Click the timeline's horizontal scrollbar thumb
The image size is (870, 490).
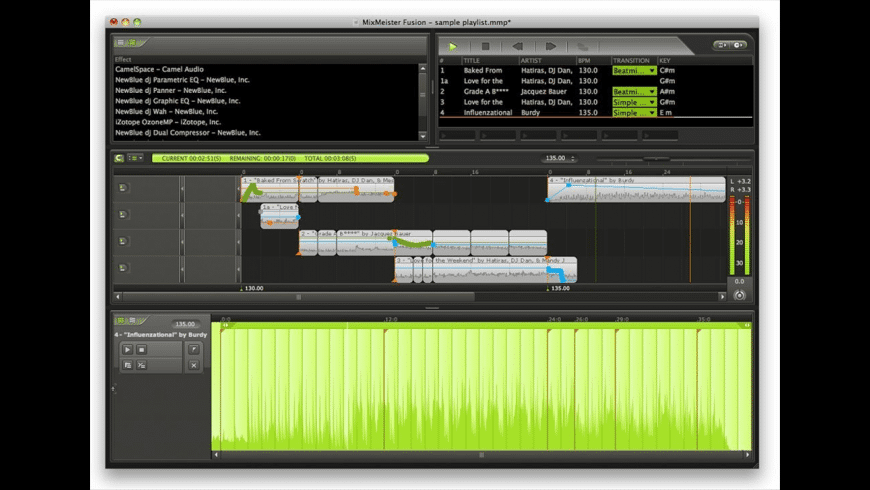pos(298,297)
